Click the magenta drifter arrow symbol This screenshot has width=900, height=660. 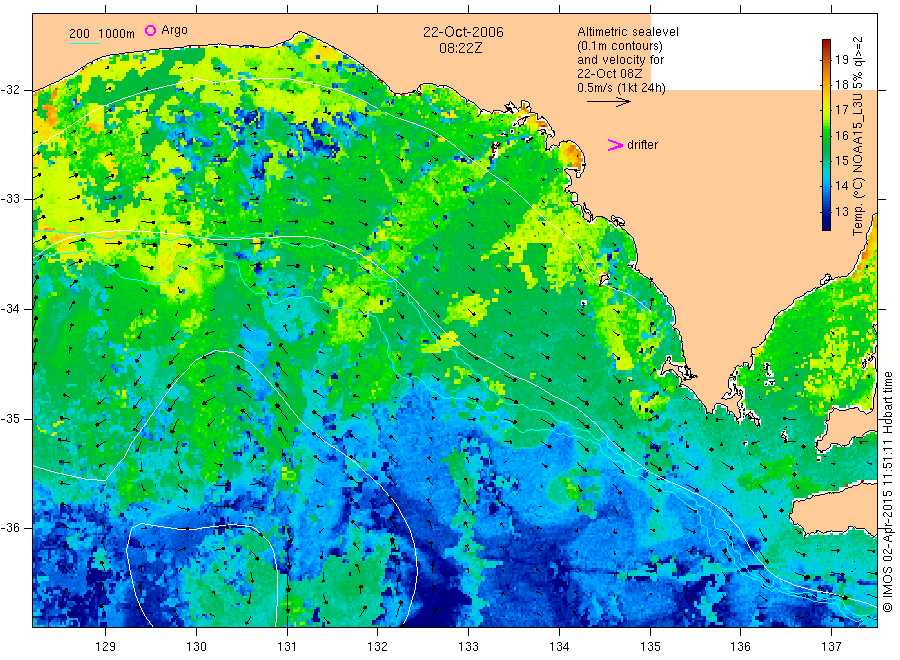(615, 145)
